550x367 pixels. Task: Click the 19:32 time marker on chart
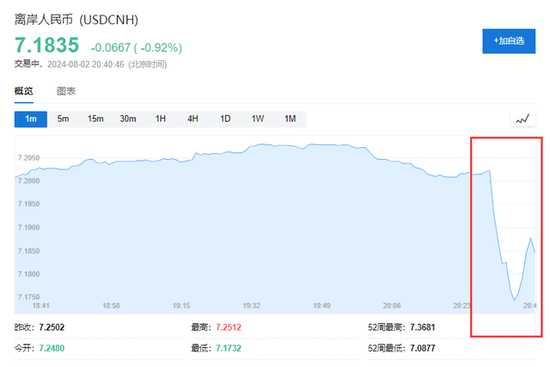click(251, 306)
